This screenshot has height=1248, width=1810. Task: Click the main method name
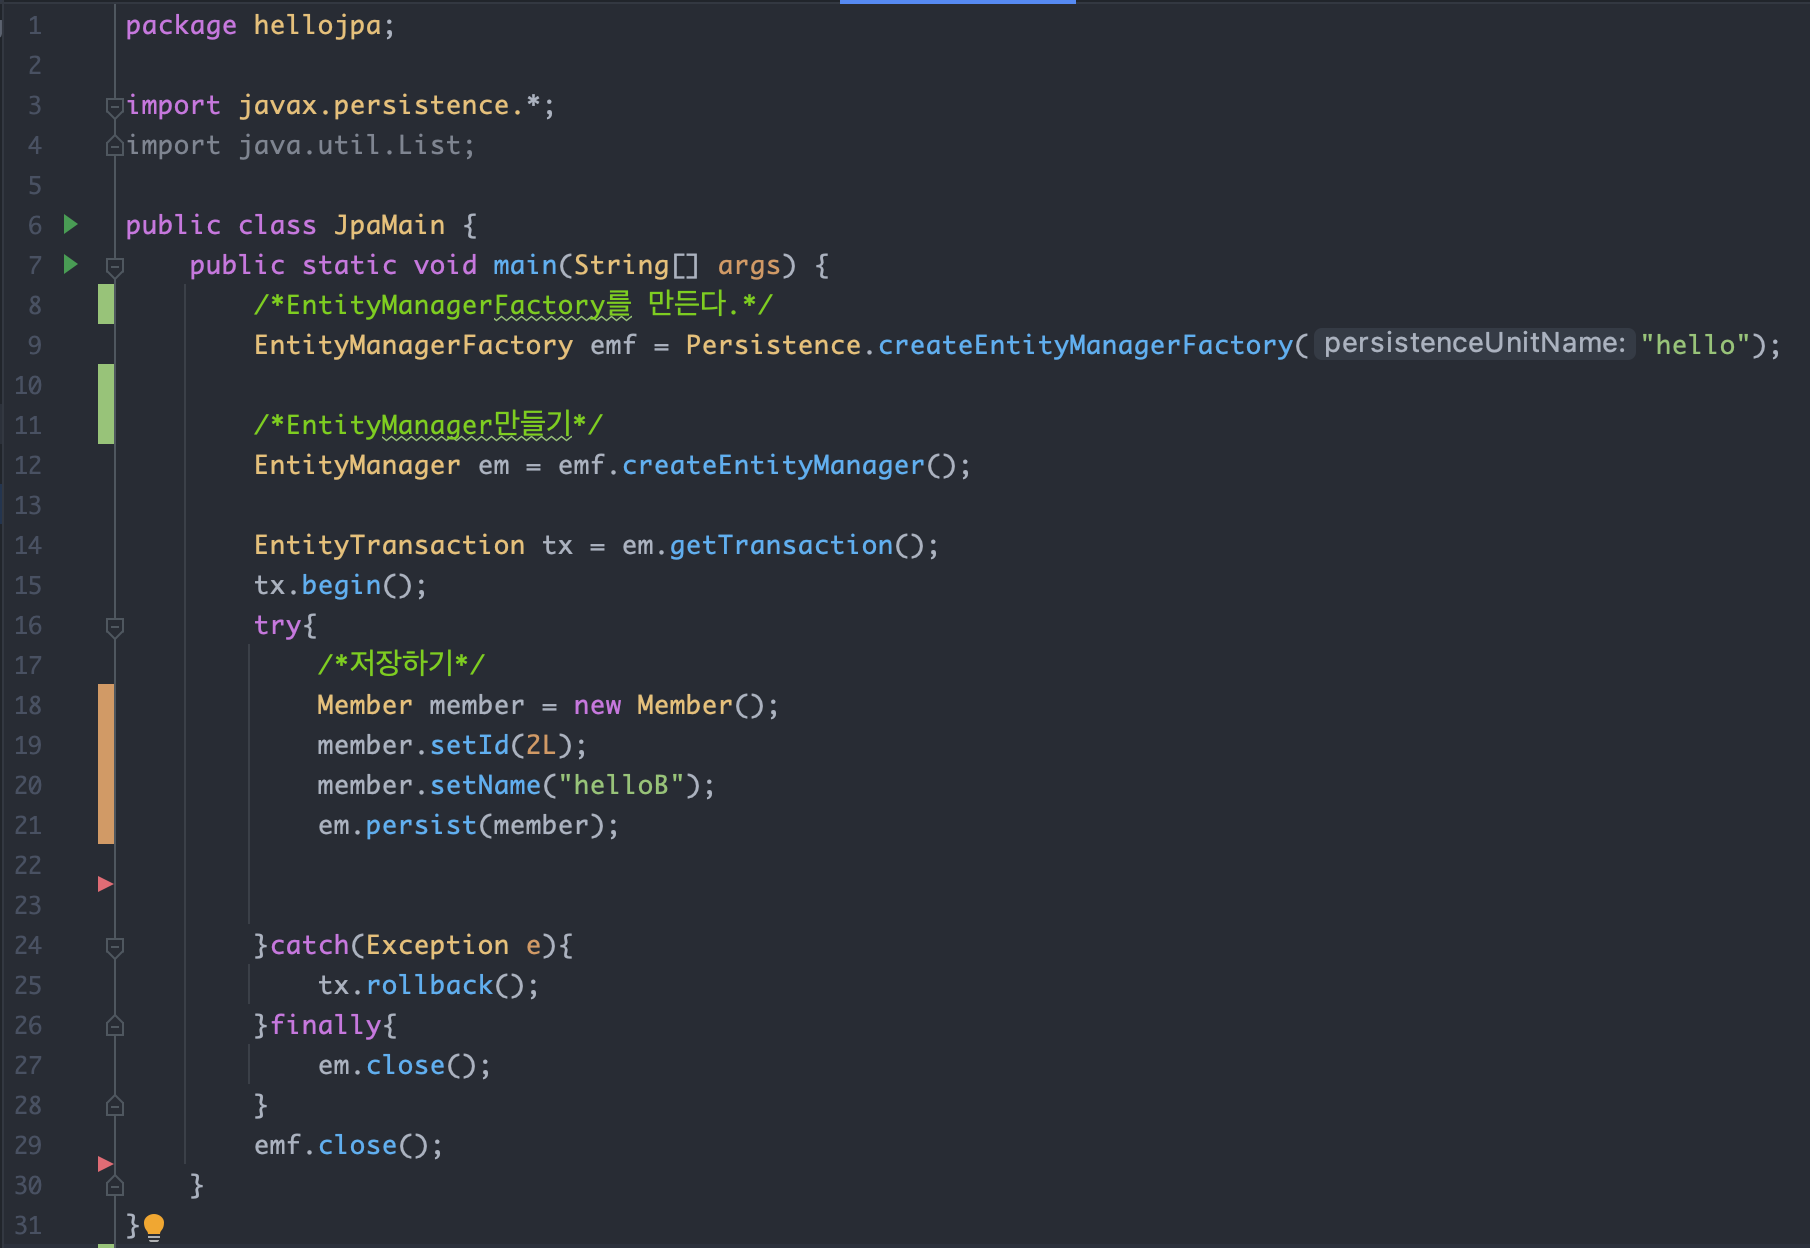pyautogui.click(x=525, y=265)
